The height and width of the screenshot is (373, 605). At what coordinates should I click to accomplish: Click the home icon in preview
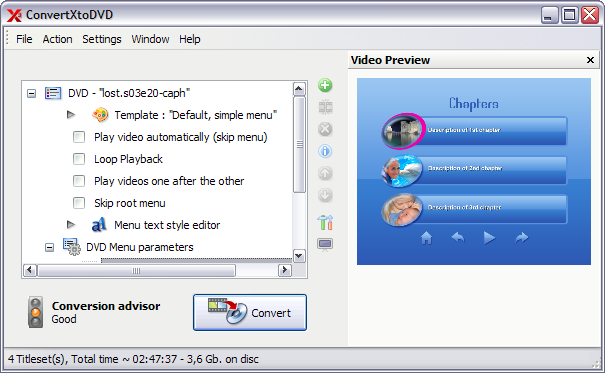coord(426,238)
